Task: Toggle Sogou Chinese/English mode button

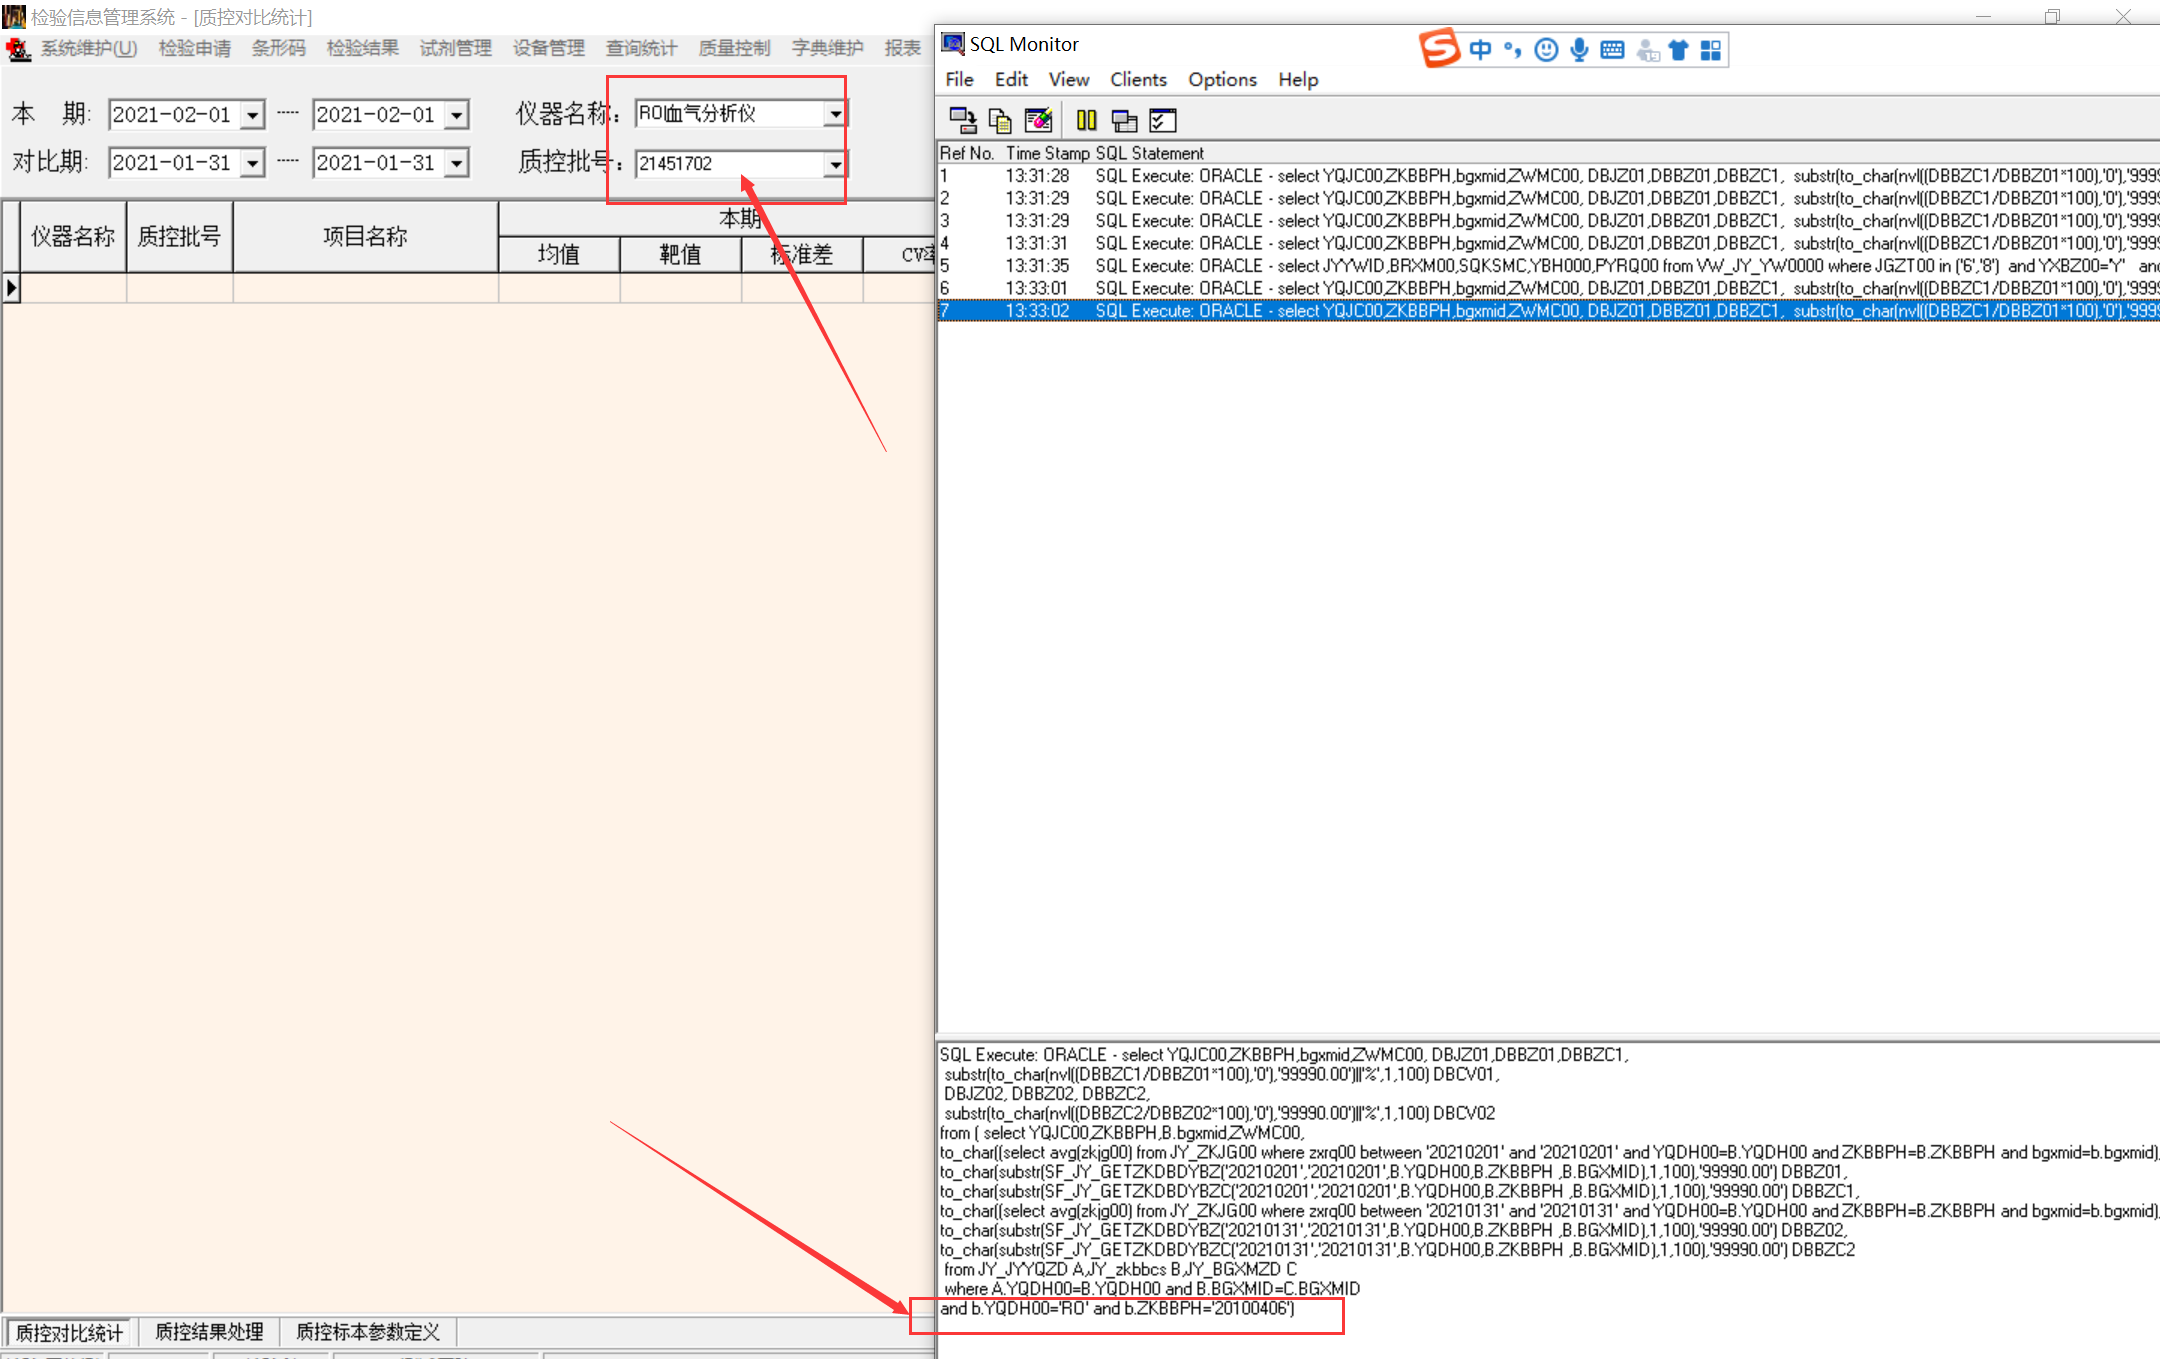Action: point(1480,50)
